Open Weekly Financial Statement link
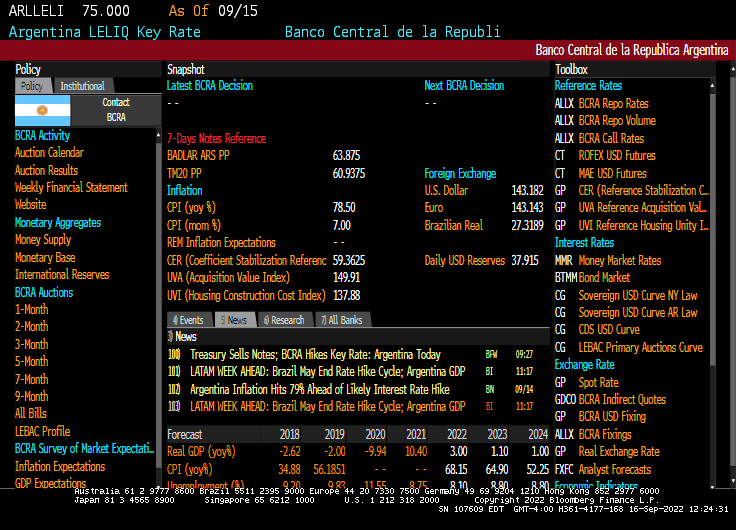The width and height of the screenshot is (736, 530). pos(70,188)
